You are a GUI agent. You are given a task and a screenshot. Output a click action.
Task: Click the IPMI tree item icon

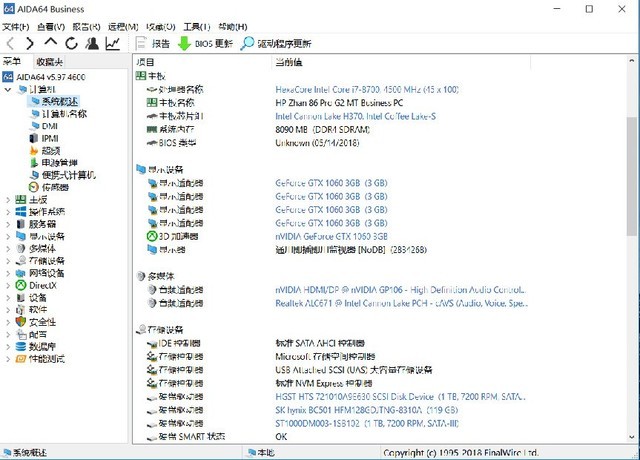point(34,138)
